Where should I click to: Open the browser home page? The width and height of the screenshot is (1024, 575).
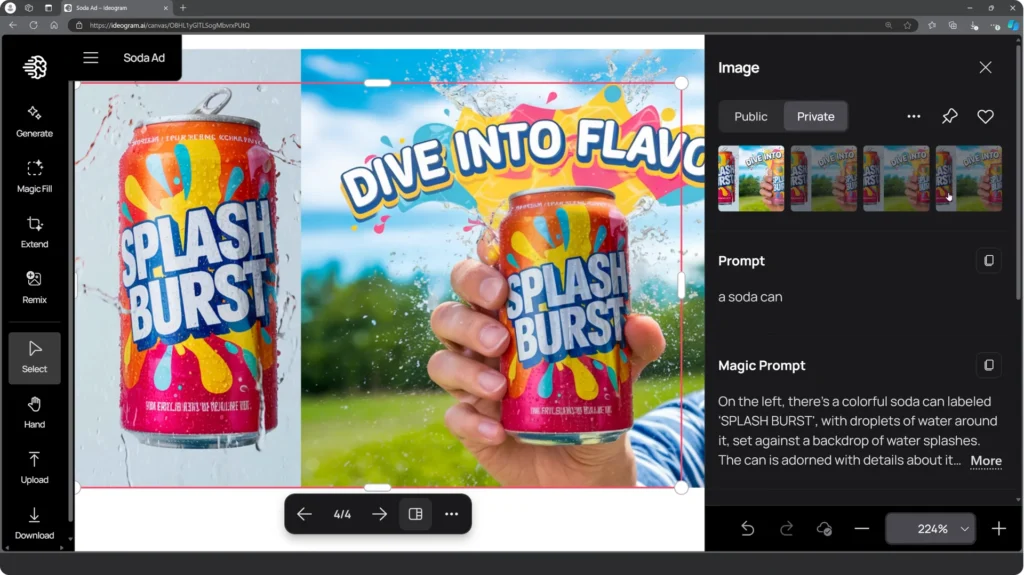click(x=54, y=25)
